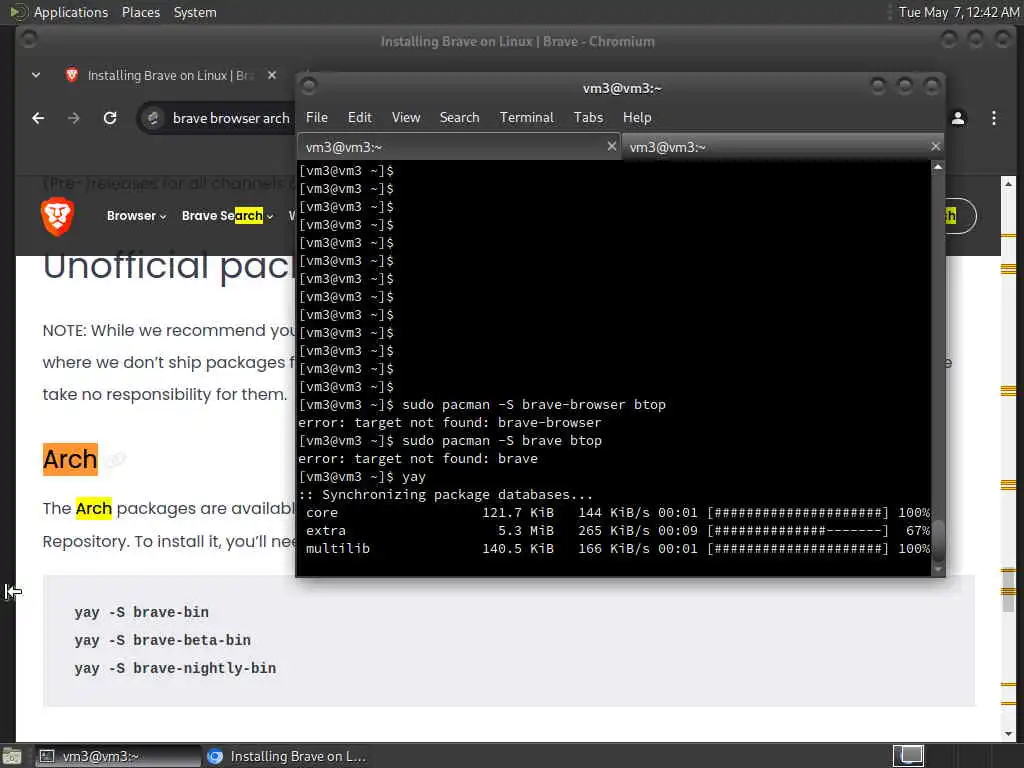The height and width of the screenshot is (768, 1024).
Task: Expand the Brave Search dropdown menu
Action: coord(227,216)
